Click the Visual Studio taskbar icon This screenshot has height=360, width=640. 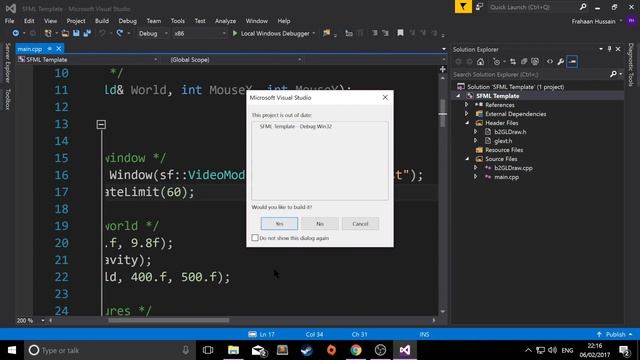pyautogui.click(x=405, y=350)
